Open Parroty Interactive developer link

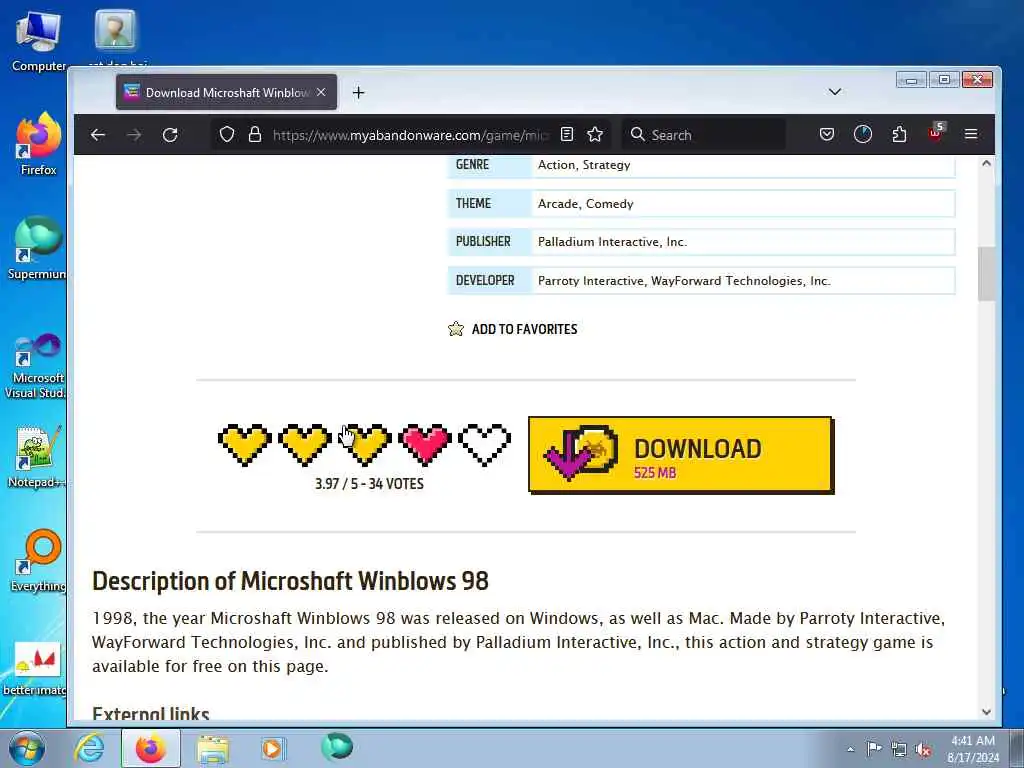[591, 281]
